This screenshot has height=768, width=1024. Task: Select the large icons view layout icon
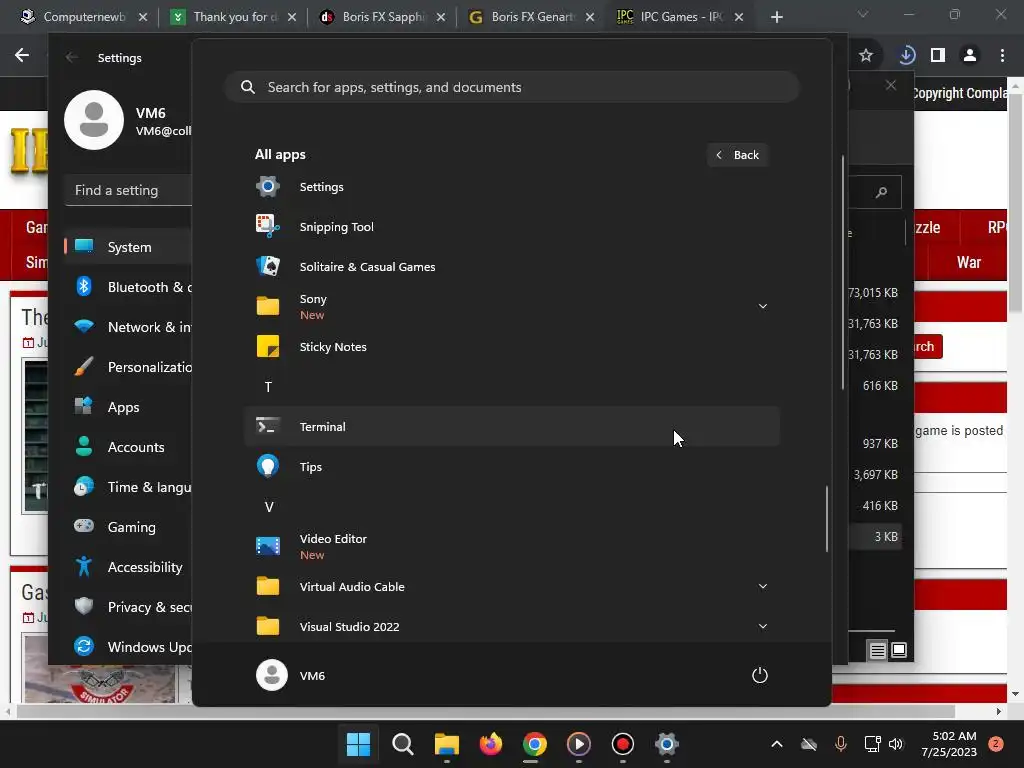(899, 650)
